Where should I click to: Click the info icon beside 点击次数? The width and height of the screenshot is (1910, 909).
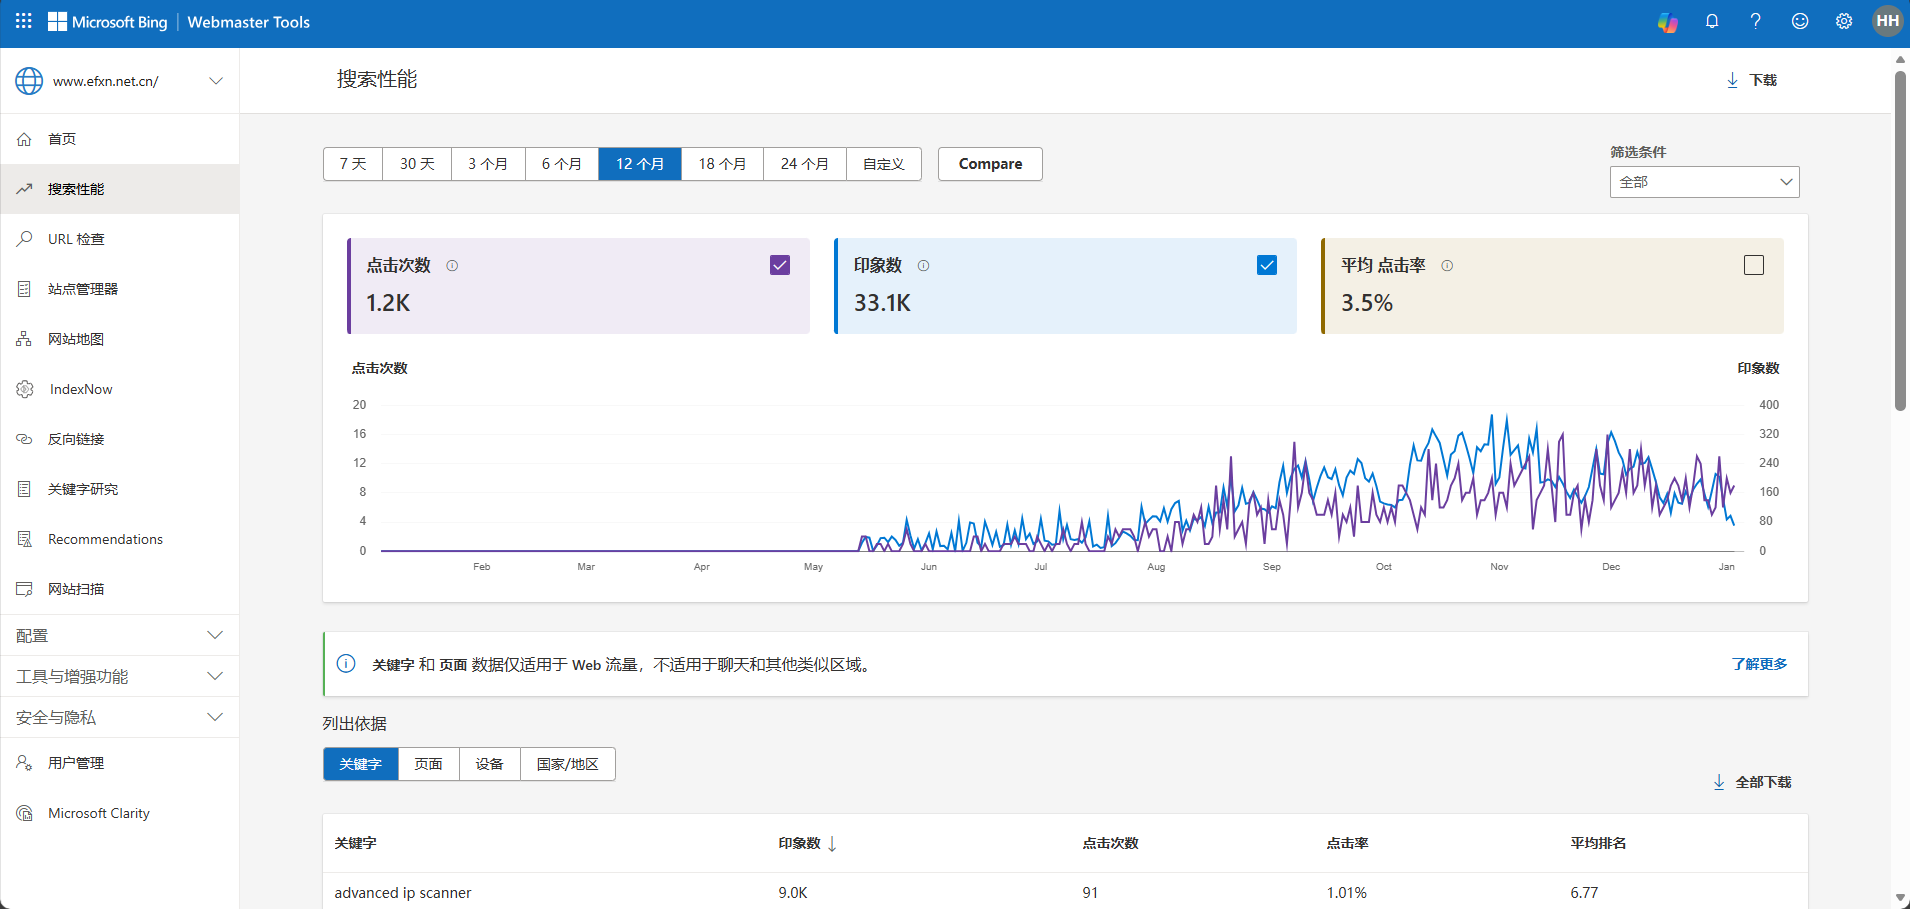pos(452,266)
